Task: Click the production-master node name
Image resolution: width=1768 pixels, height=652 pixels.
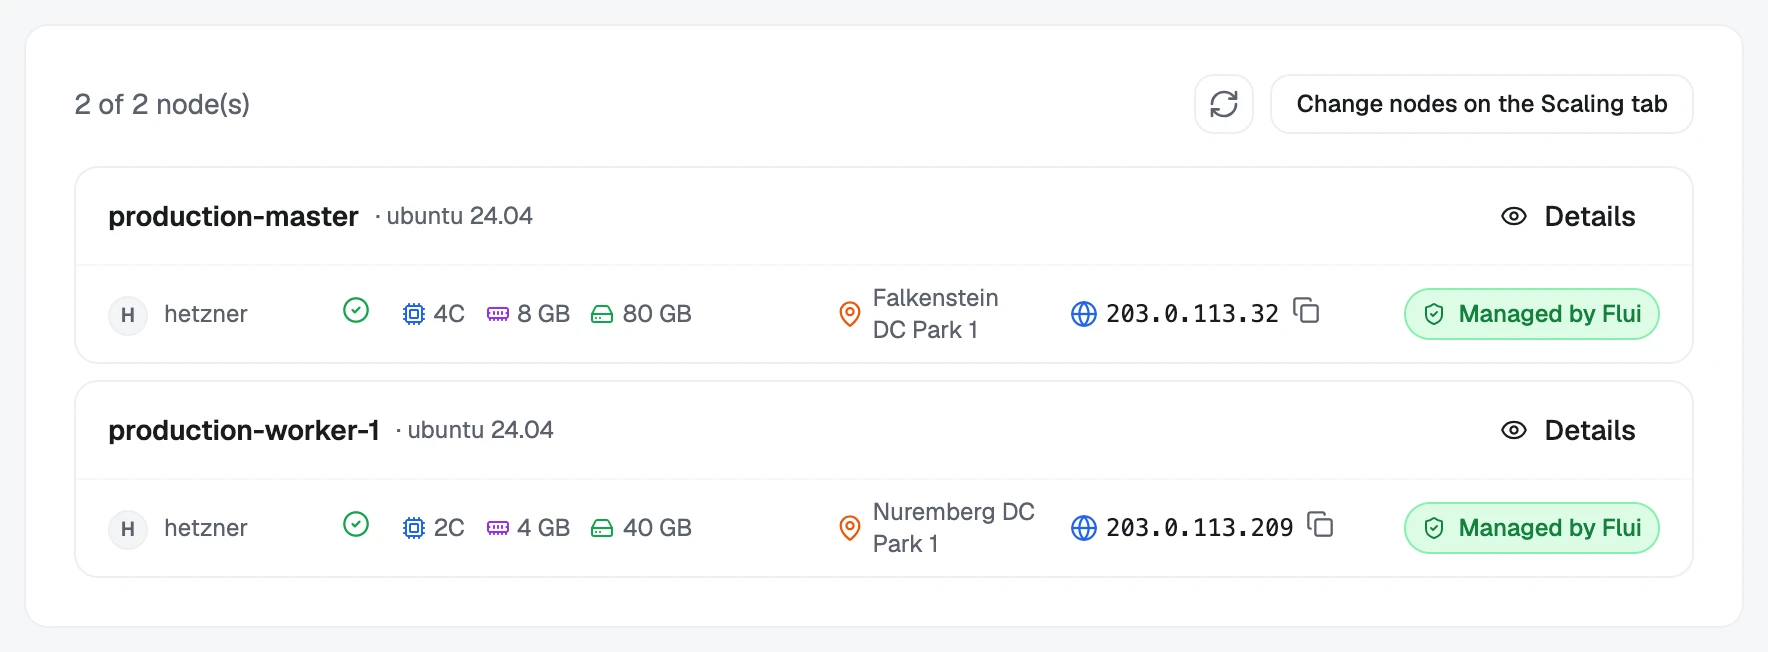Action: click(233, 216)
